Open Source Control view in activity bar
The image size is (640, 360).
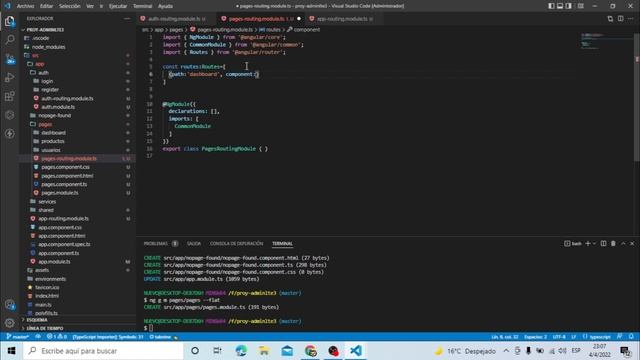coord(10,59)
